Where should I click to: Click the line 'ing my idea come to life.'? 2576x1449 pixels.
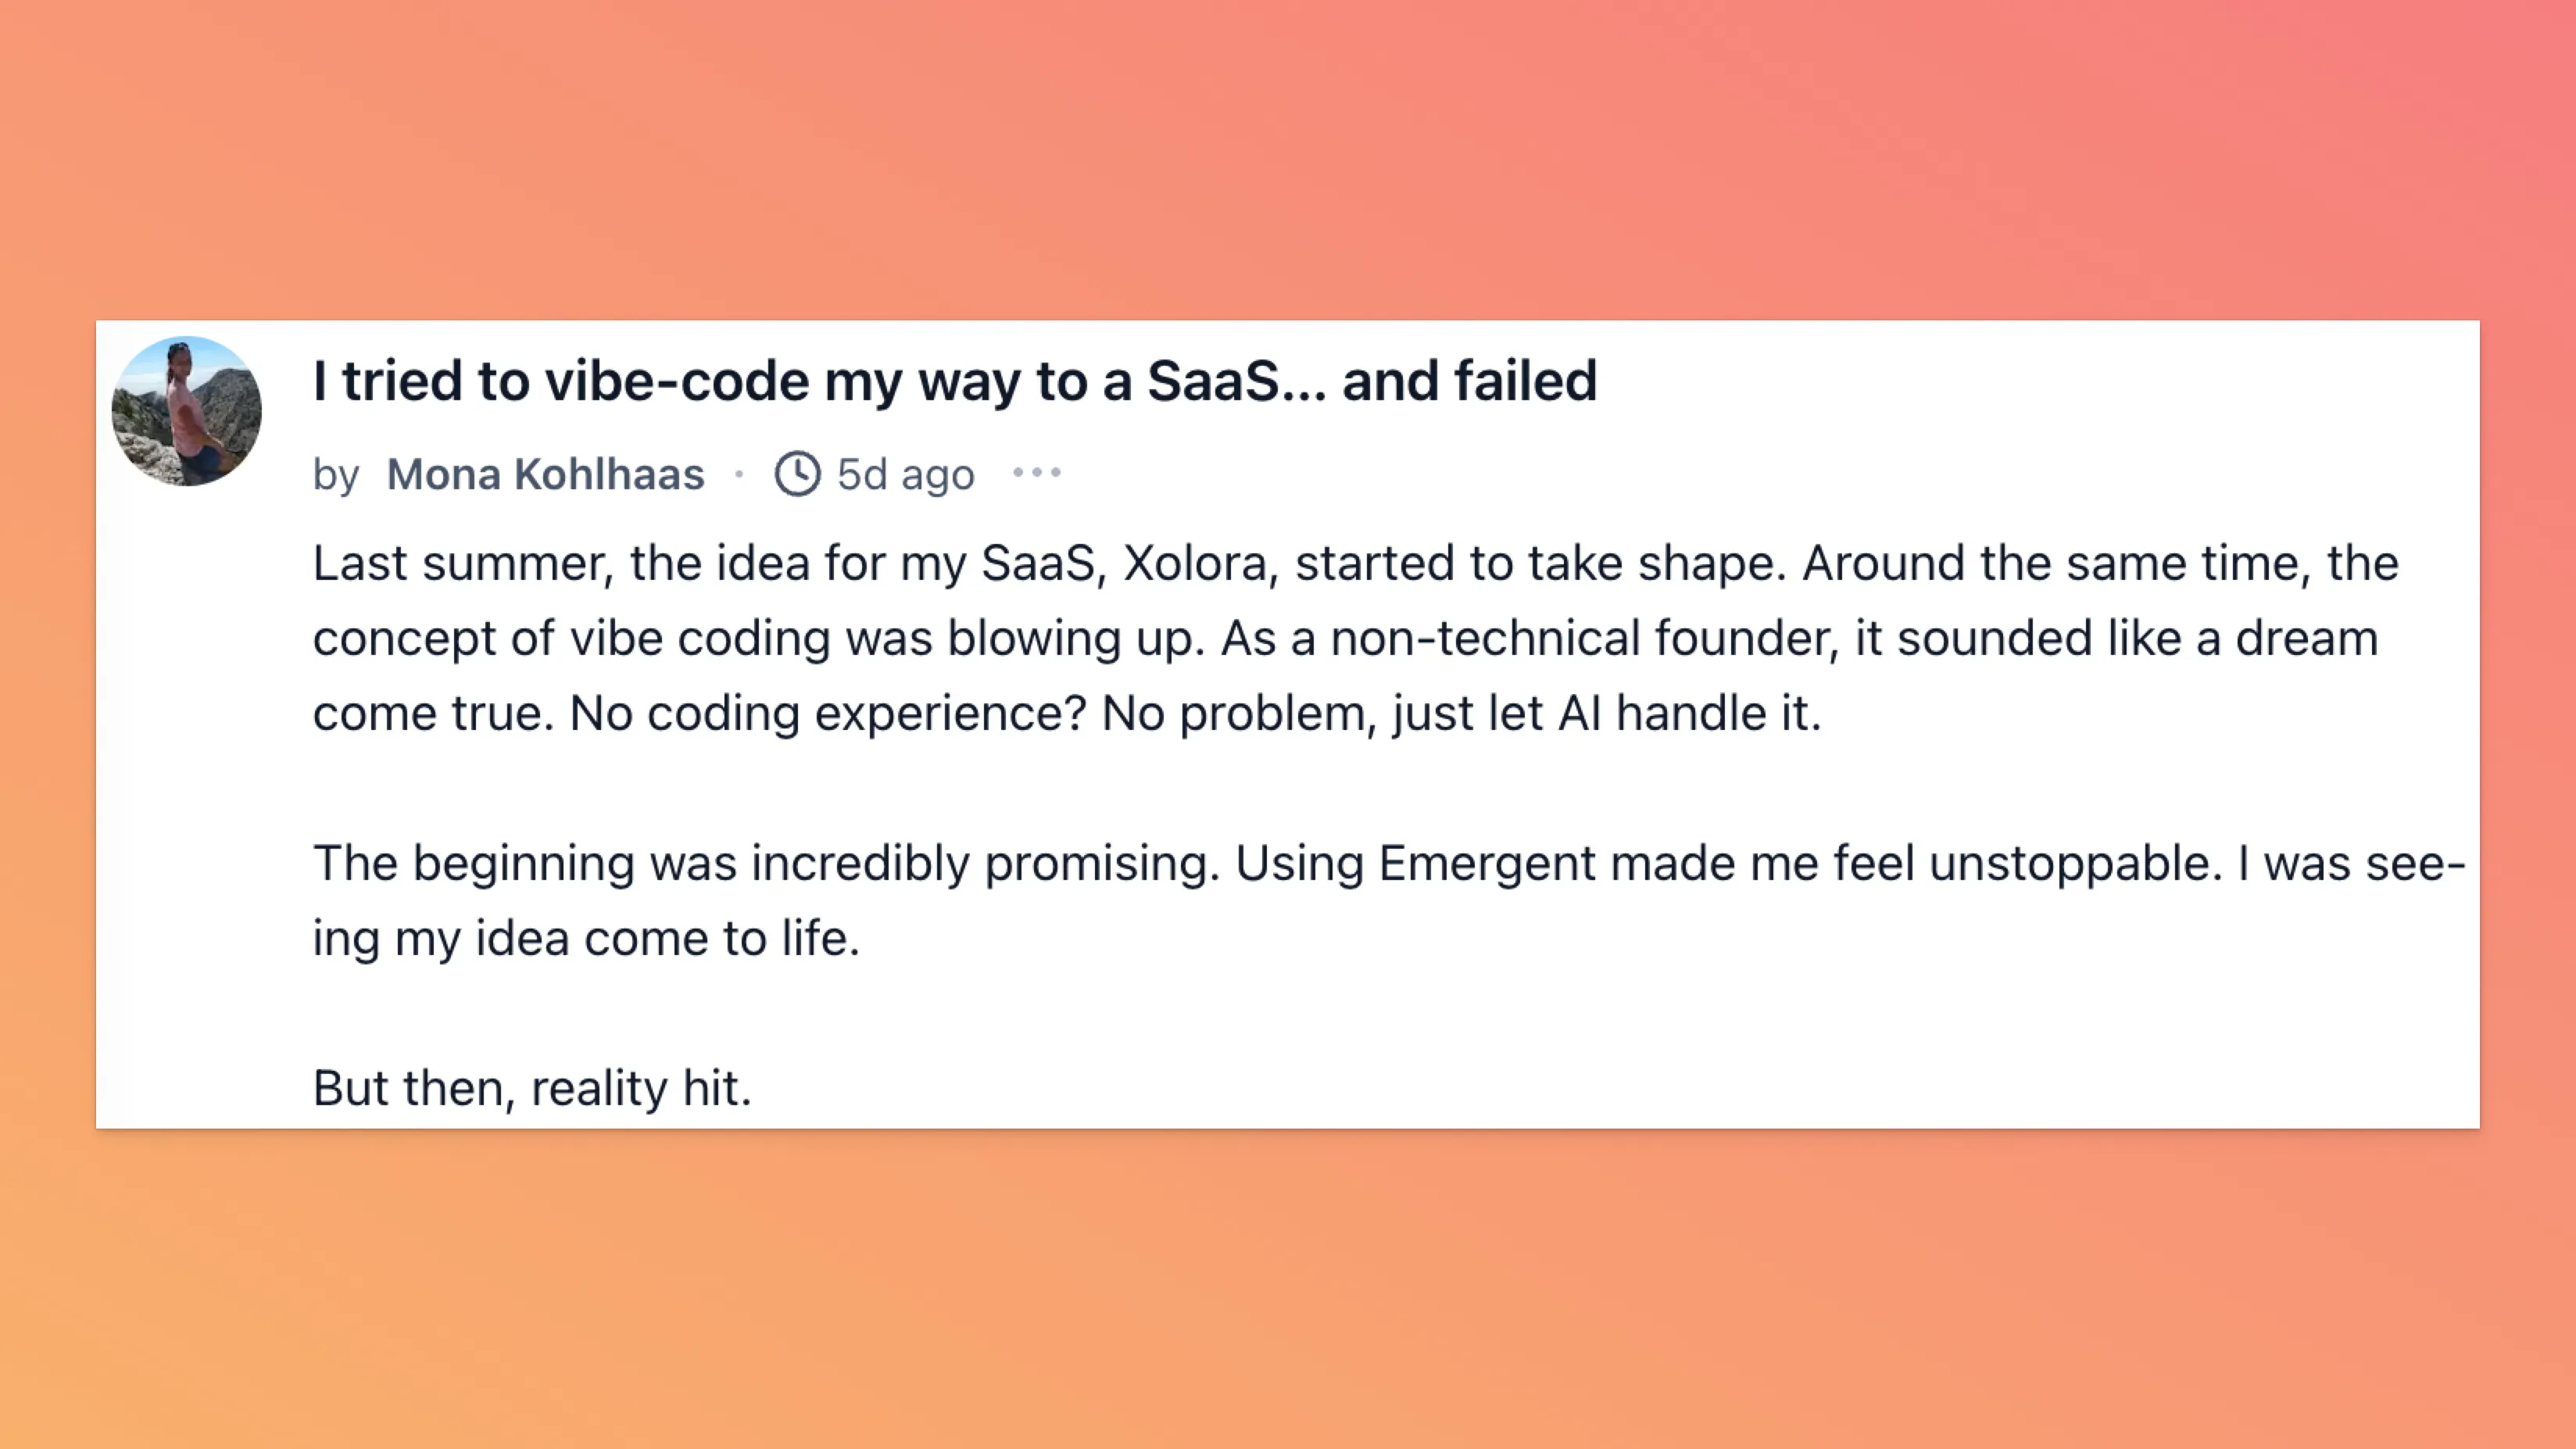(587, 939)
